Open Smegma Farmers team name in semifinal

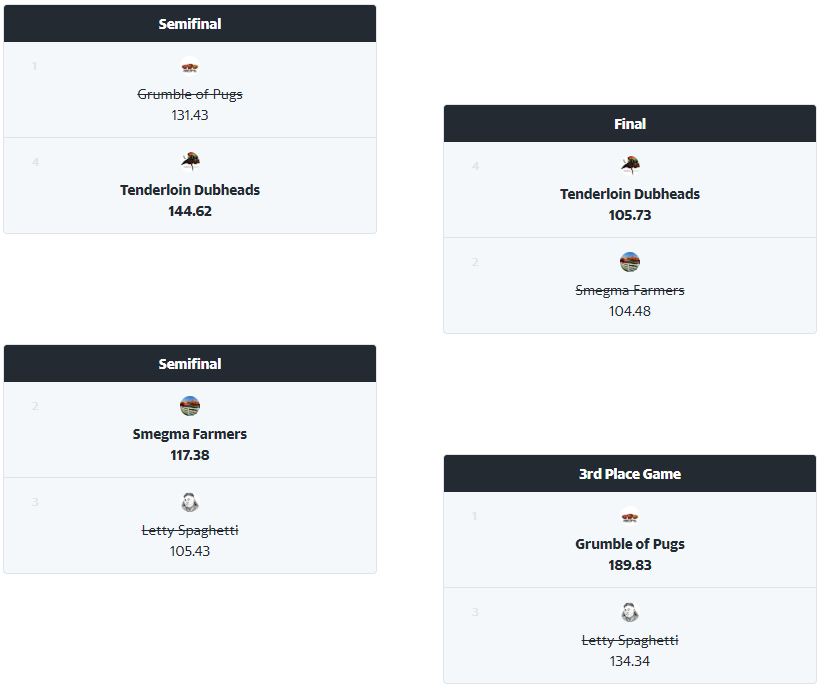pos(190,434)
